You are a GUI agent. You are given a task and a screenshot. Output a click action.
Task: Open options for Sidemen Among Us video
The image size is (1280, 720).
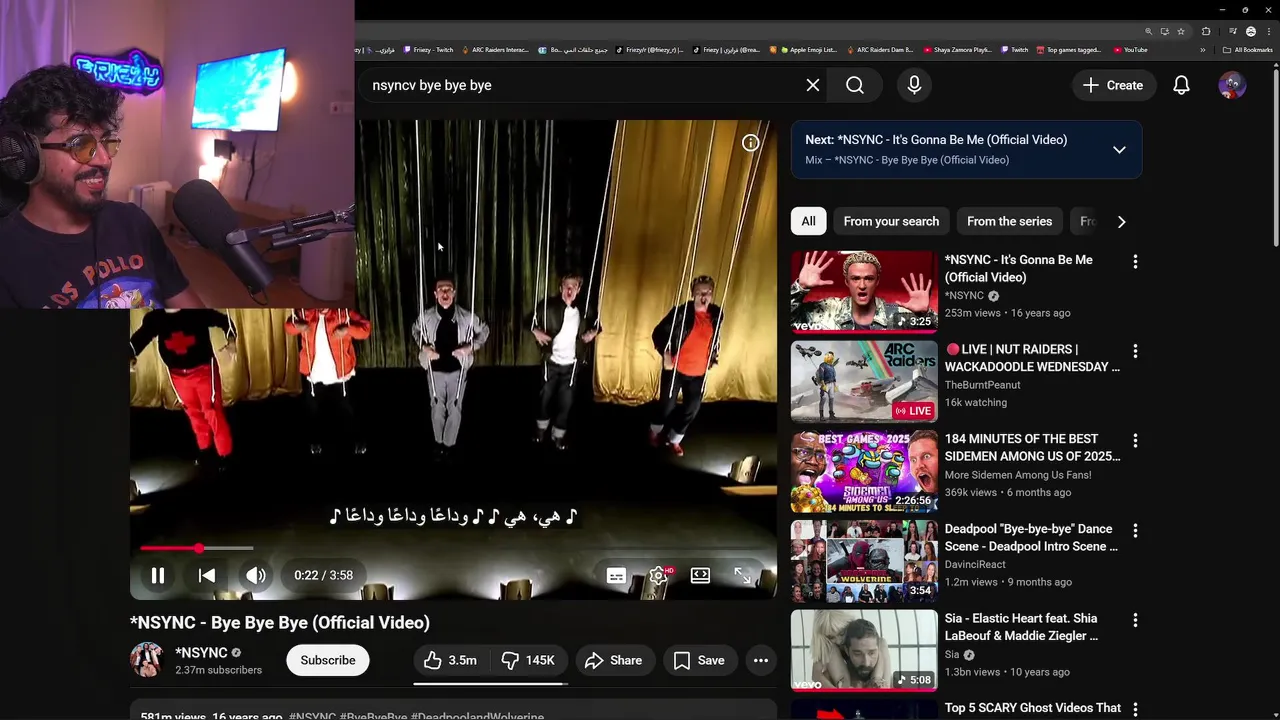[x=1135, y=441]
